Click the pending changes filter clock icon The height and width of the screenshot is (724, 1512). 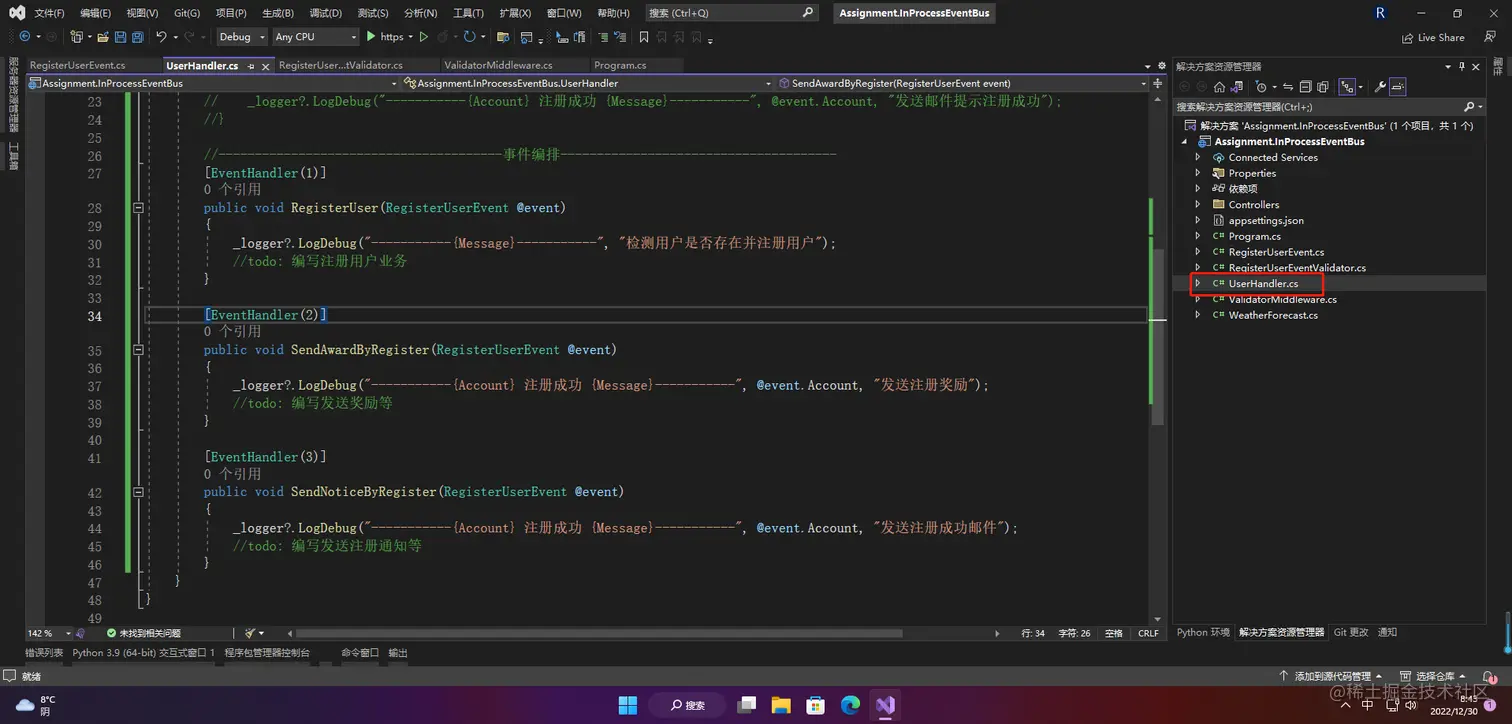coord(1260,87)
